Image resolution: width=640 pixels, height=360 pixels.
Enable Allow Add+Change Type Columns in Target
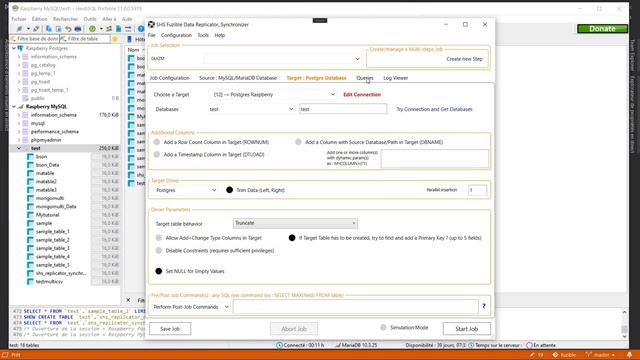click(x=159, y=238)
